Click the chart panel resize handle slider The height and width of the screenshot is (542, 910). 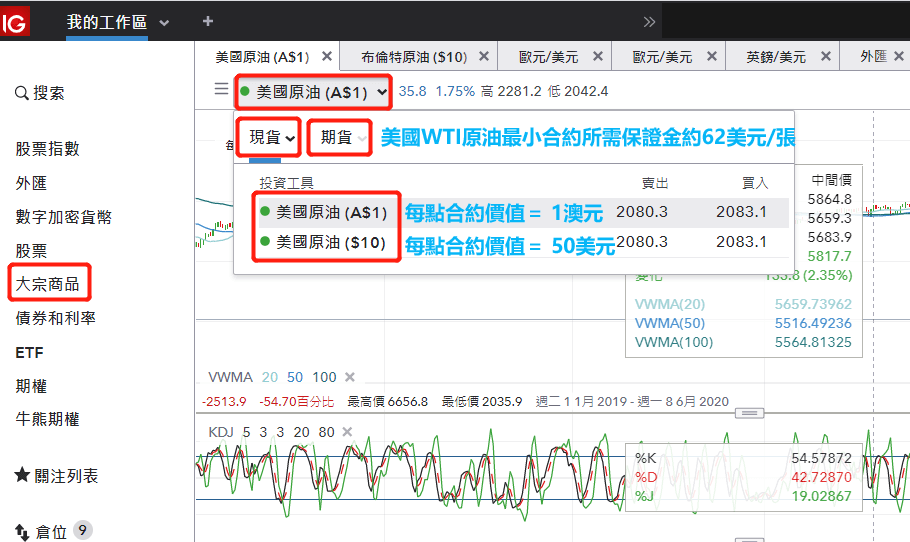pyautogui.click(x=747, y=412)
